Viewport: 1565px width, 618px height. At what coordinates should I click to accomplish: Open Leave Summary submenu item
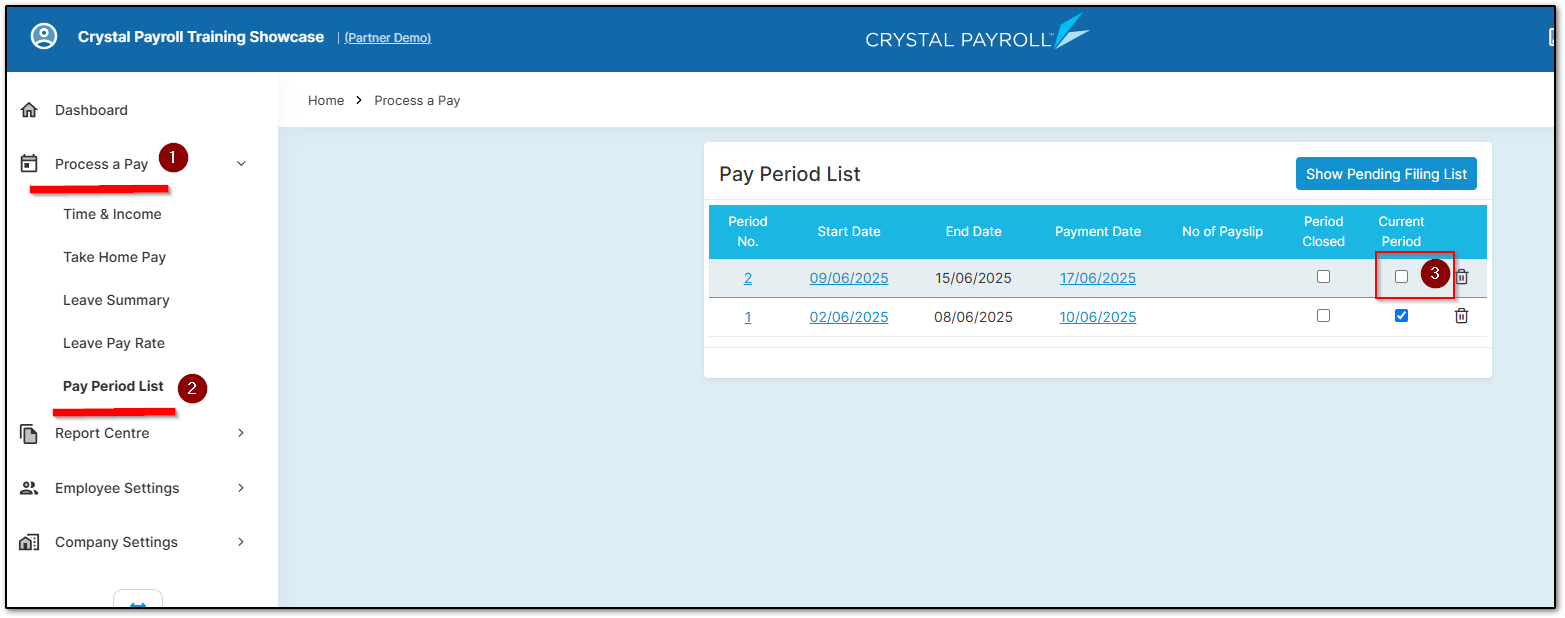point(116,300)
